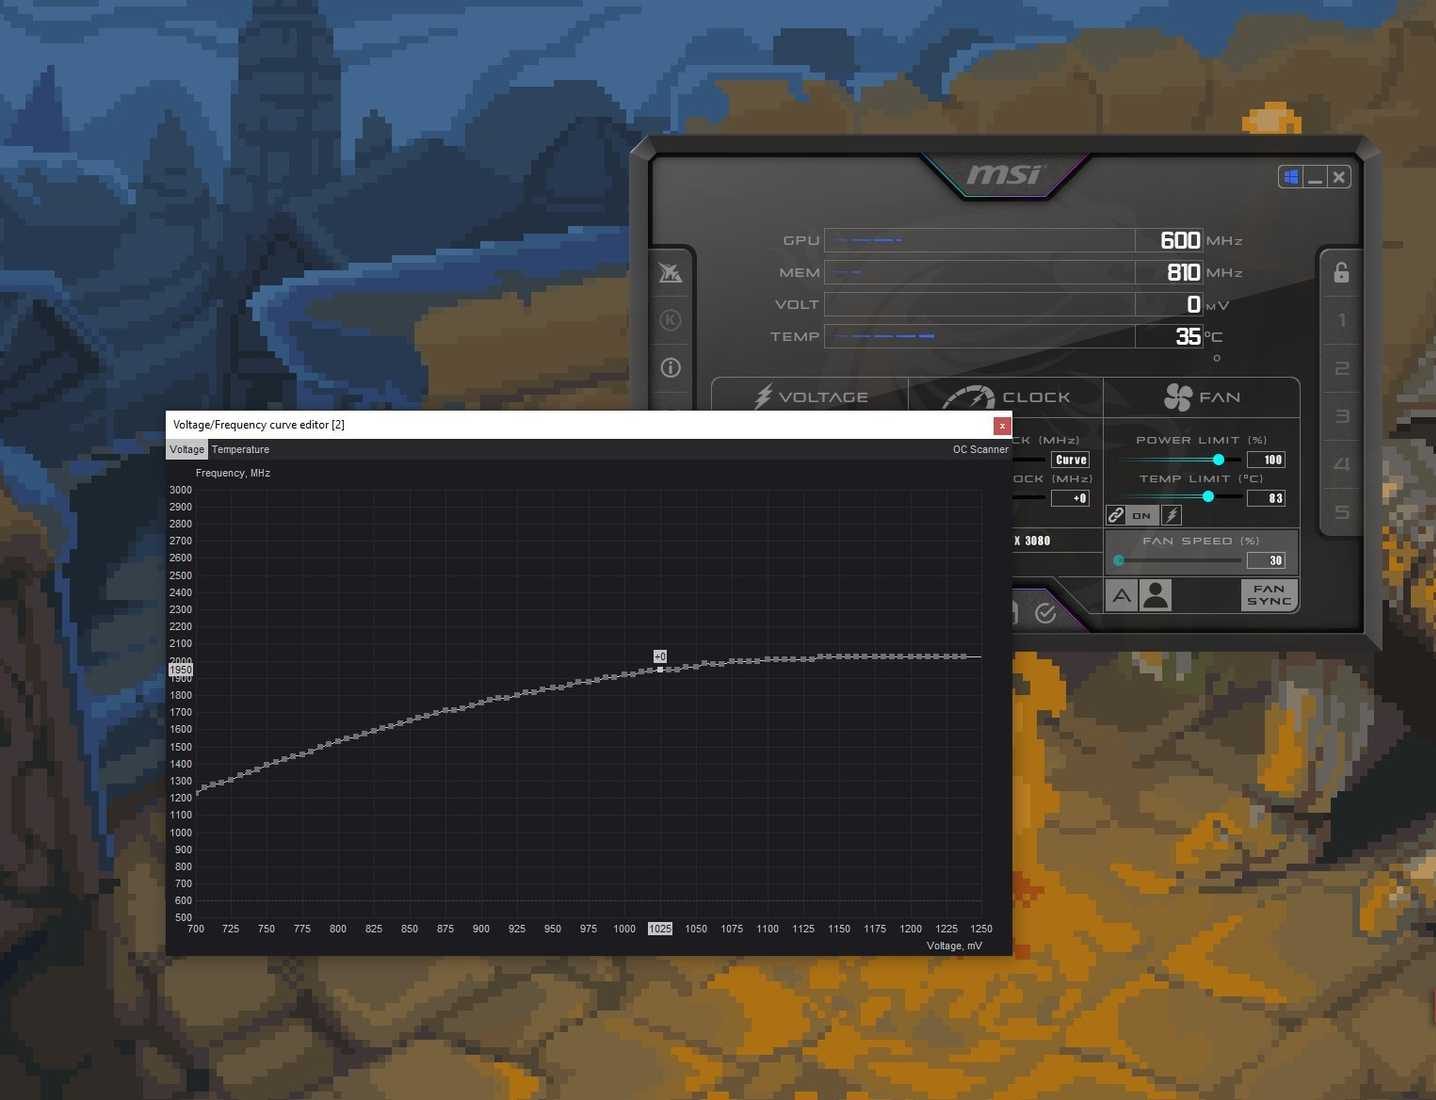The height and width of the screenshot is (1100, 1436).
Task: Open the fan settings section icon
Action: click(x=1202, y=397)
